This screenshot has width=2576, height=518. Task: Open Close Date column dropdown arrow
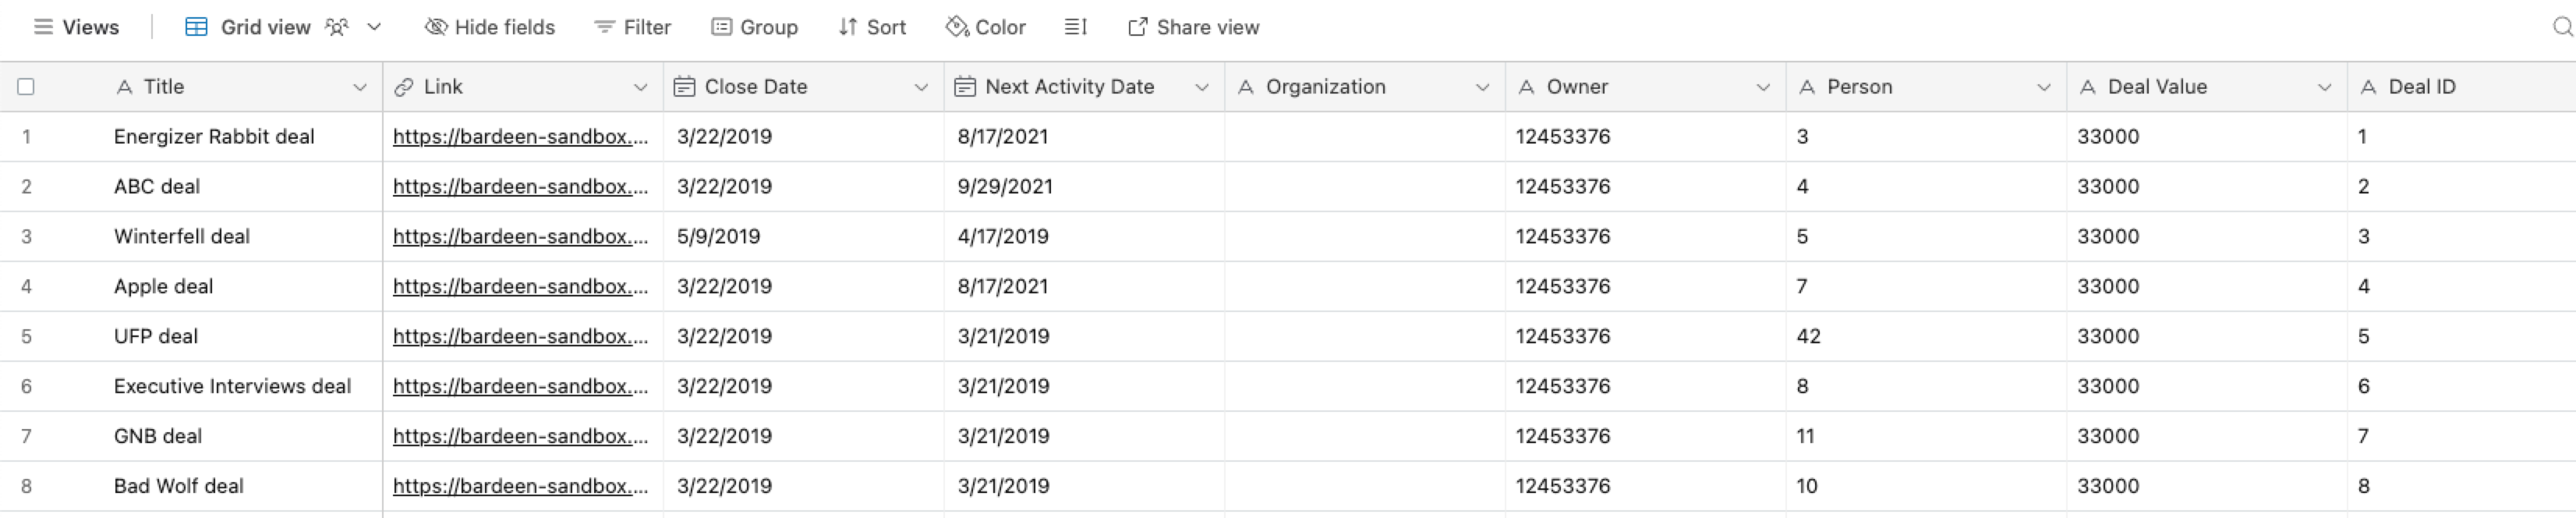(922, 87)
